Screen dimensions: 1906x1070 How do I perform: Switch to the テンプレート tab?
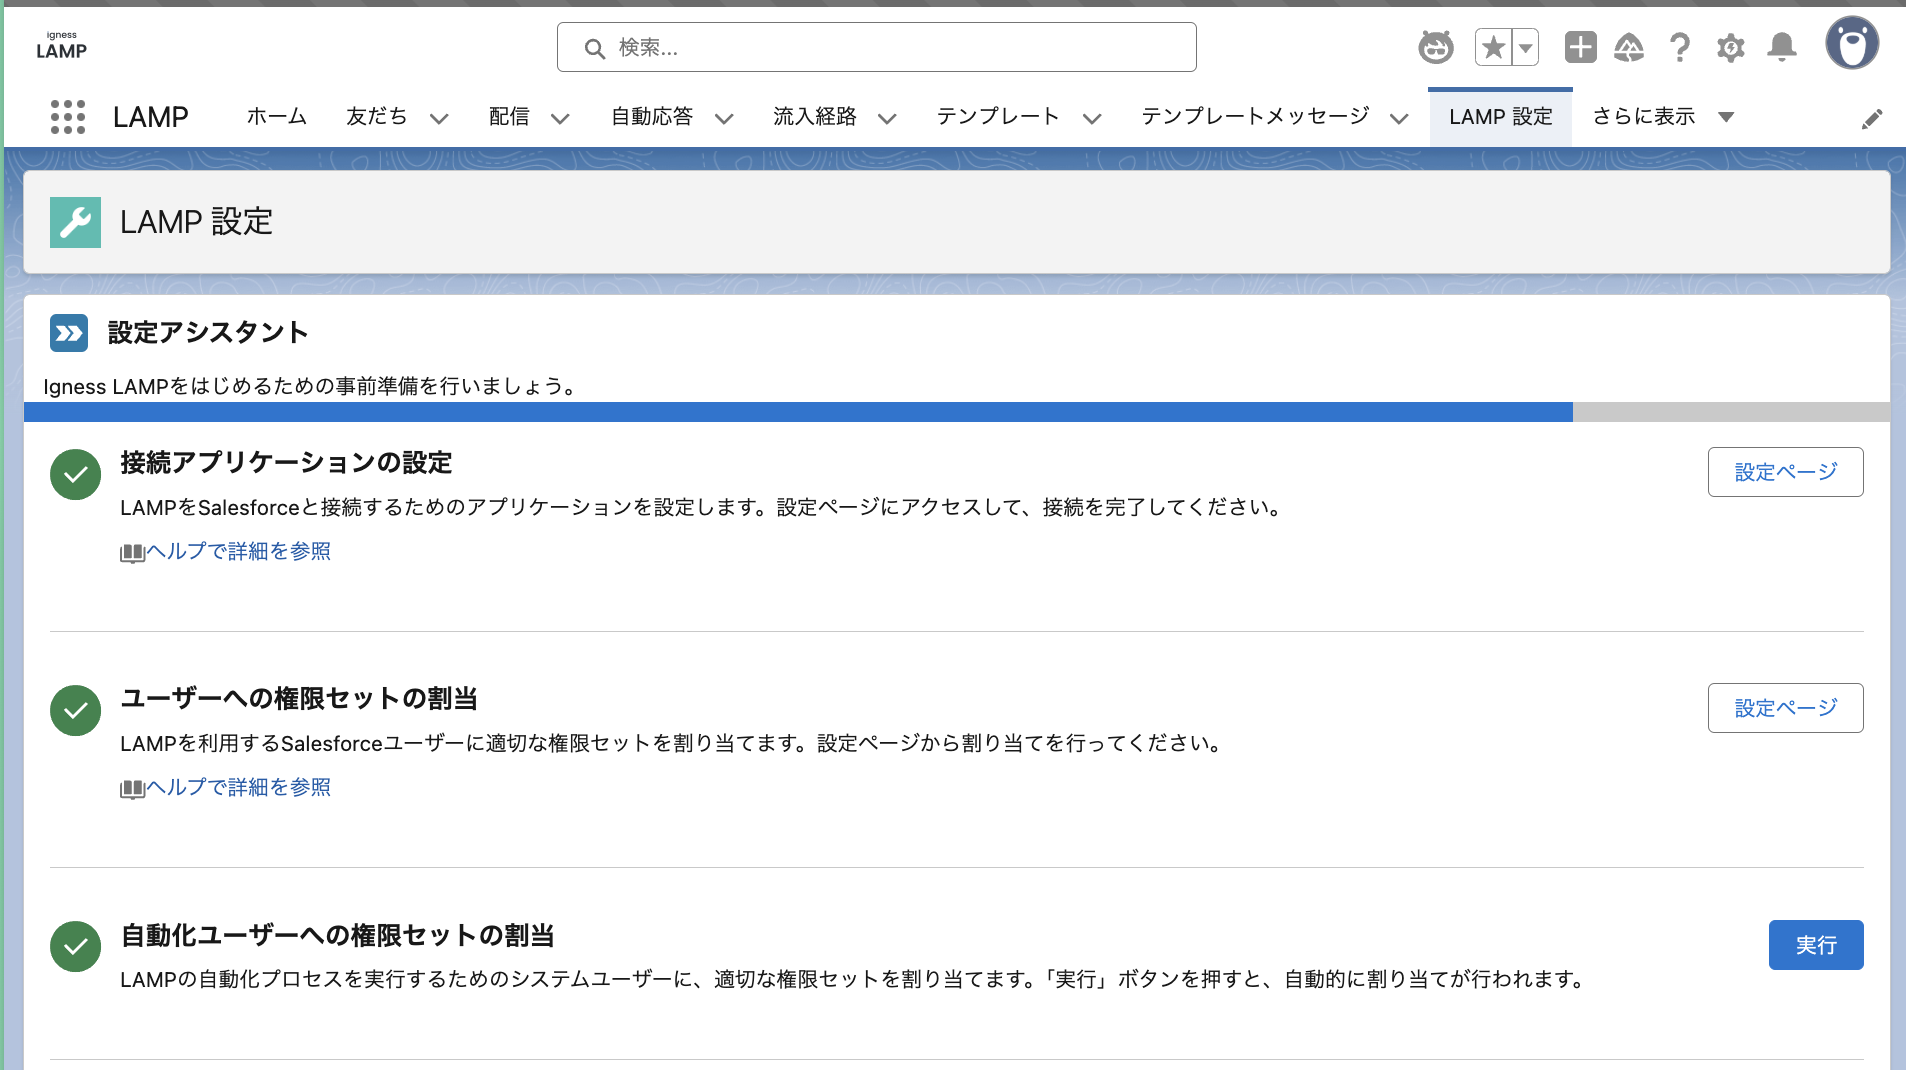click(x=997, y=117)
